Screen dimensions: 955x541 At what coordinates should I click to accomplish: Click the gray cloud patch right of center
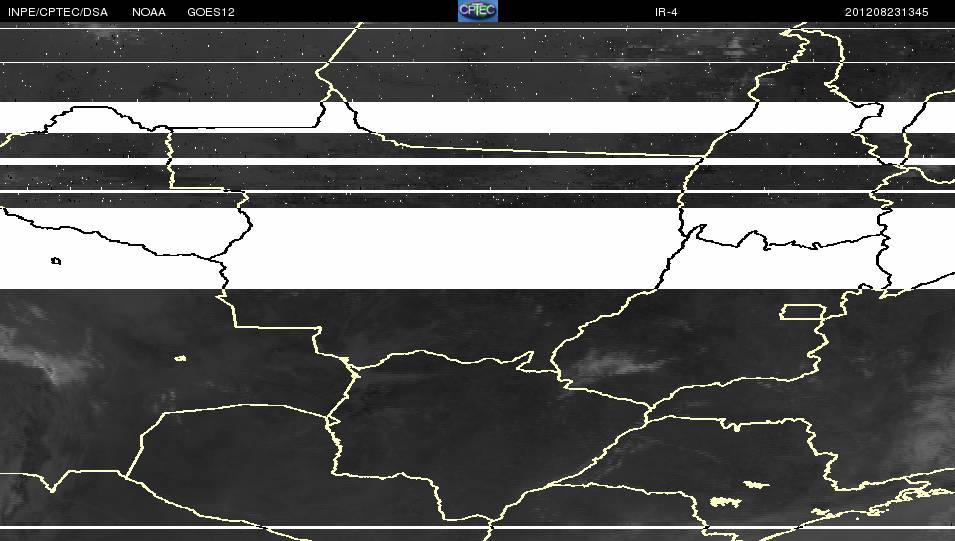pyautogui.click(x=615, y=362)
